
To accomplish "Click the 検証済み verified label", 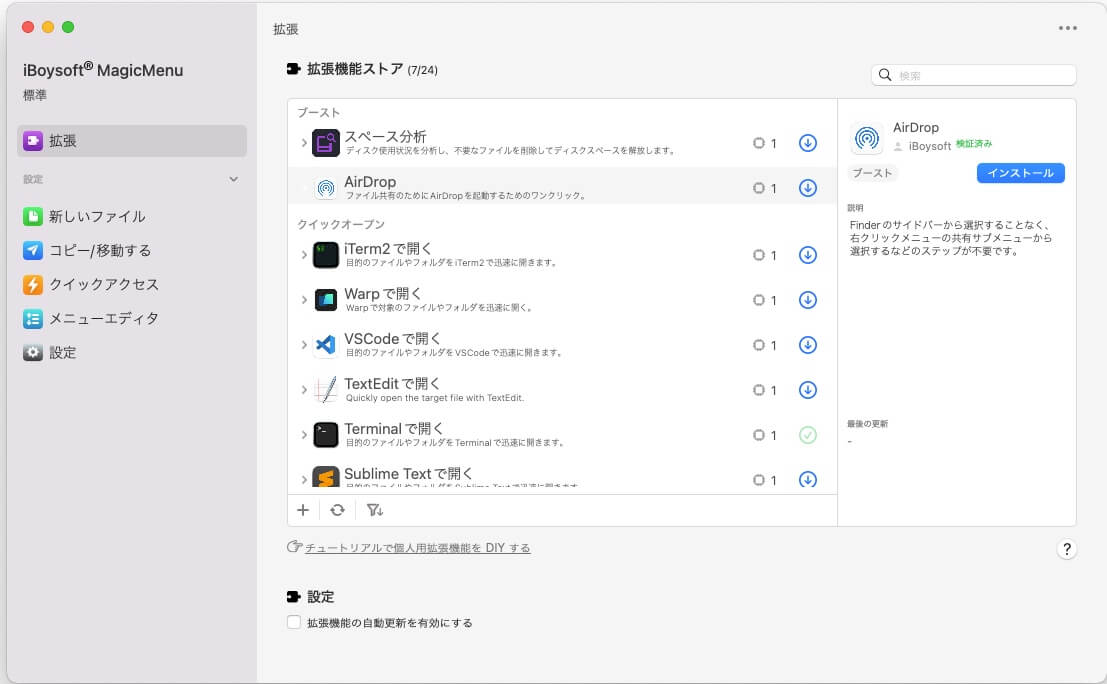I will pos(974,144).
